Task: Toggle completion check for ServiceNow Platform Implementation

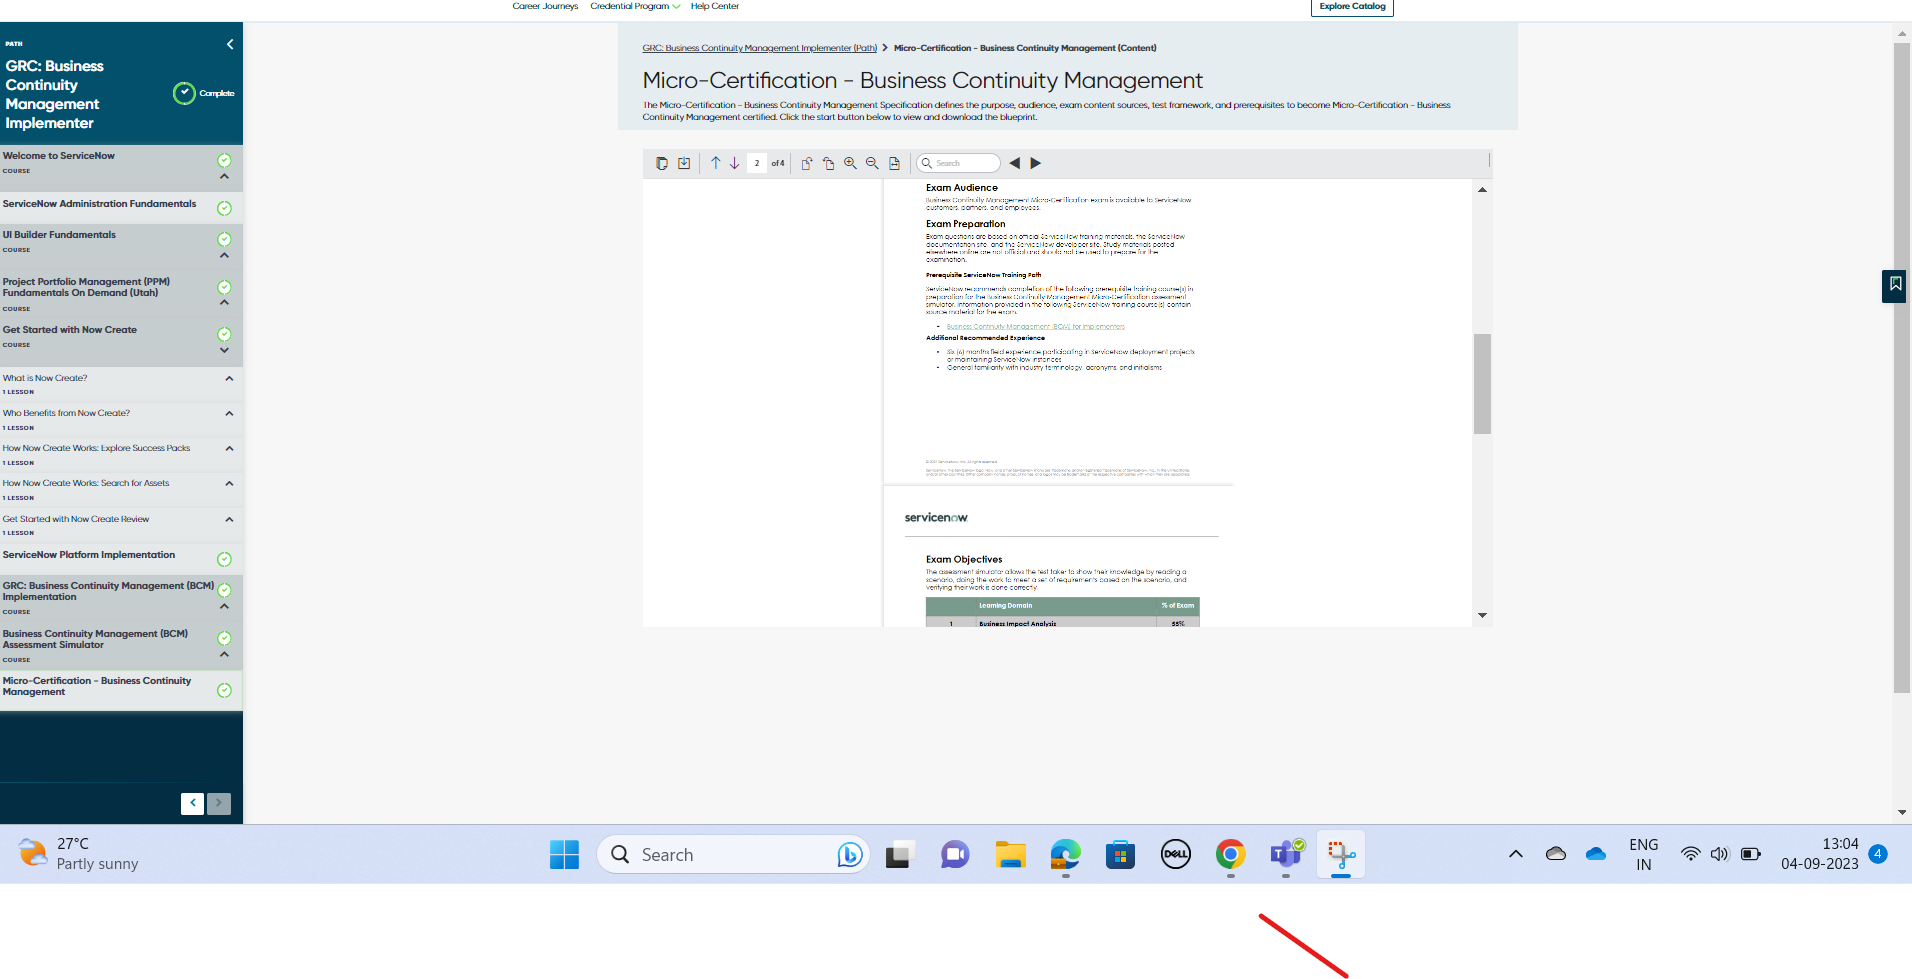Action: pyautogui.click(x=224, y=559)
